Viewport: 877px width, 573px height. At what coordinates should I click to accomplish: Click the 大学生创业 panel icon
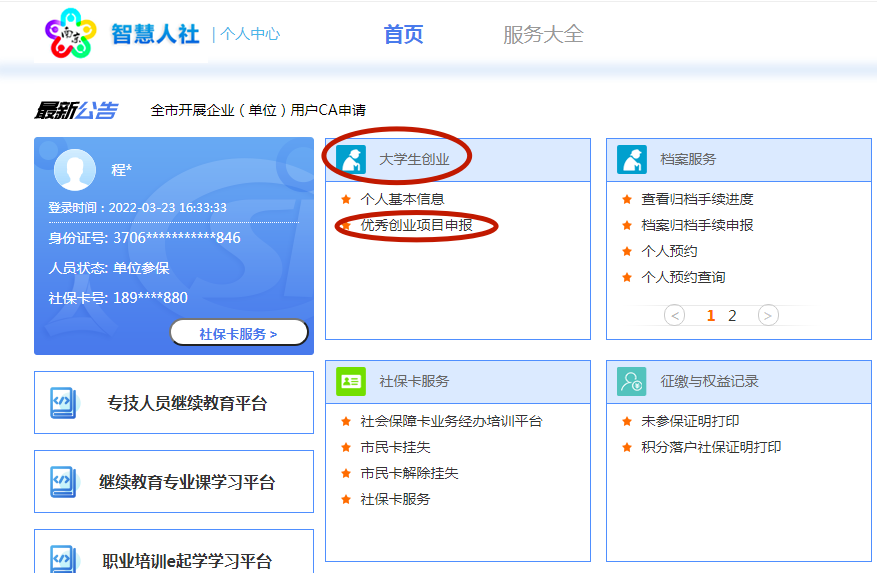click(x=351, y=159)
